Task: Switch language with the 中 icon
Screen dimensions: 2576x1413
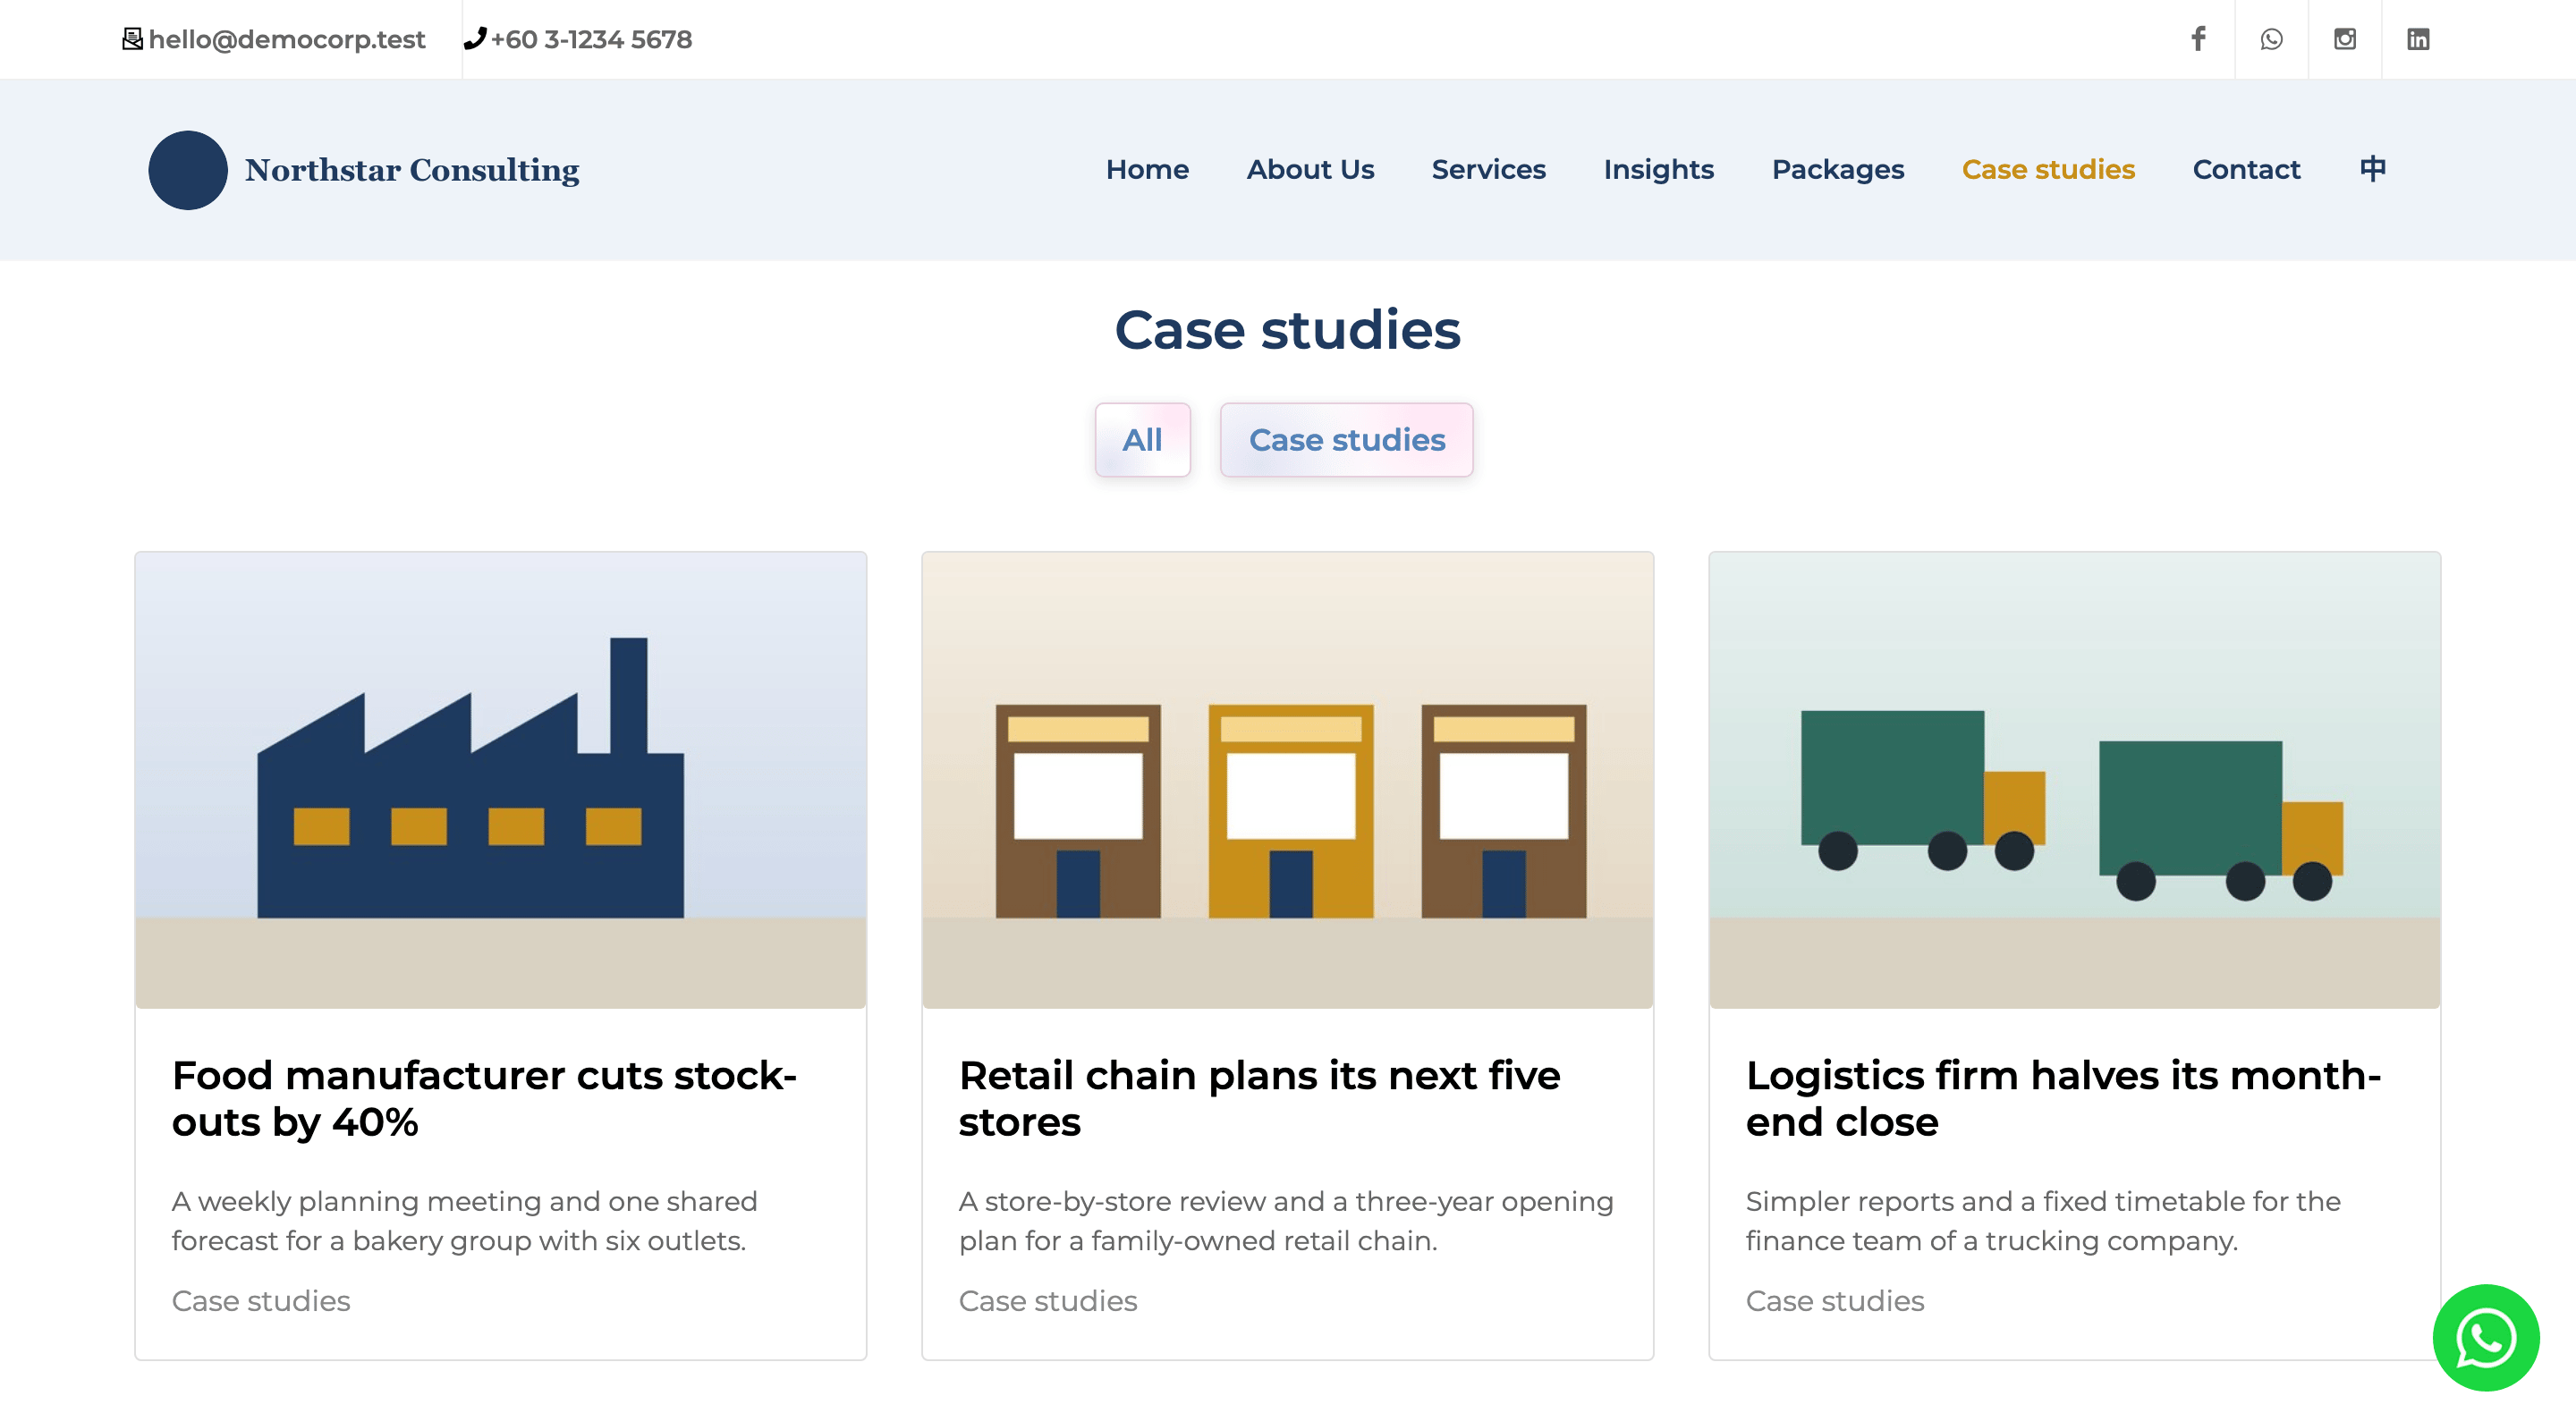Action: (x=2372, y=168)
